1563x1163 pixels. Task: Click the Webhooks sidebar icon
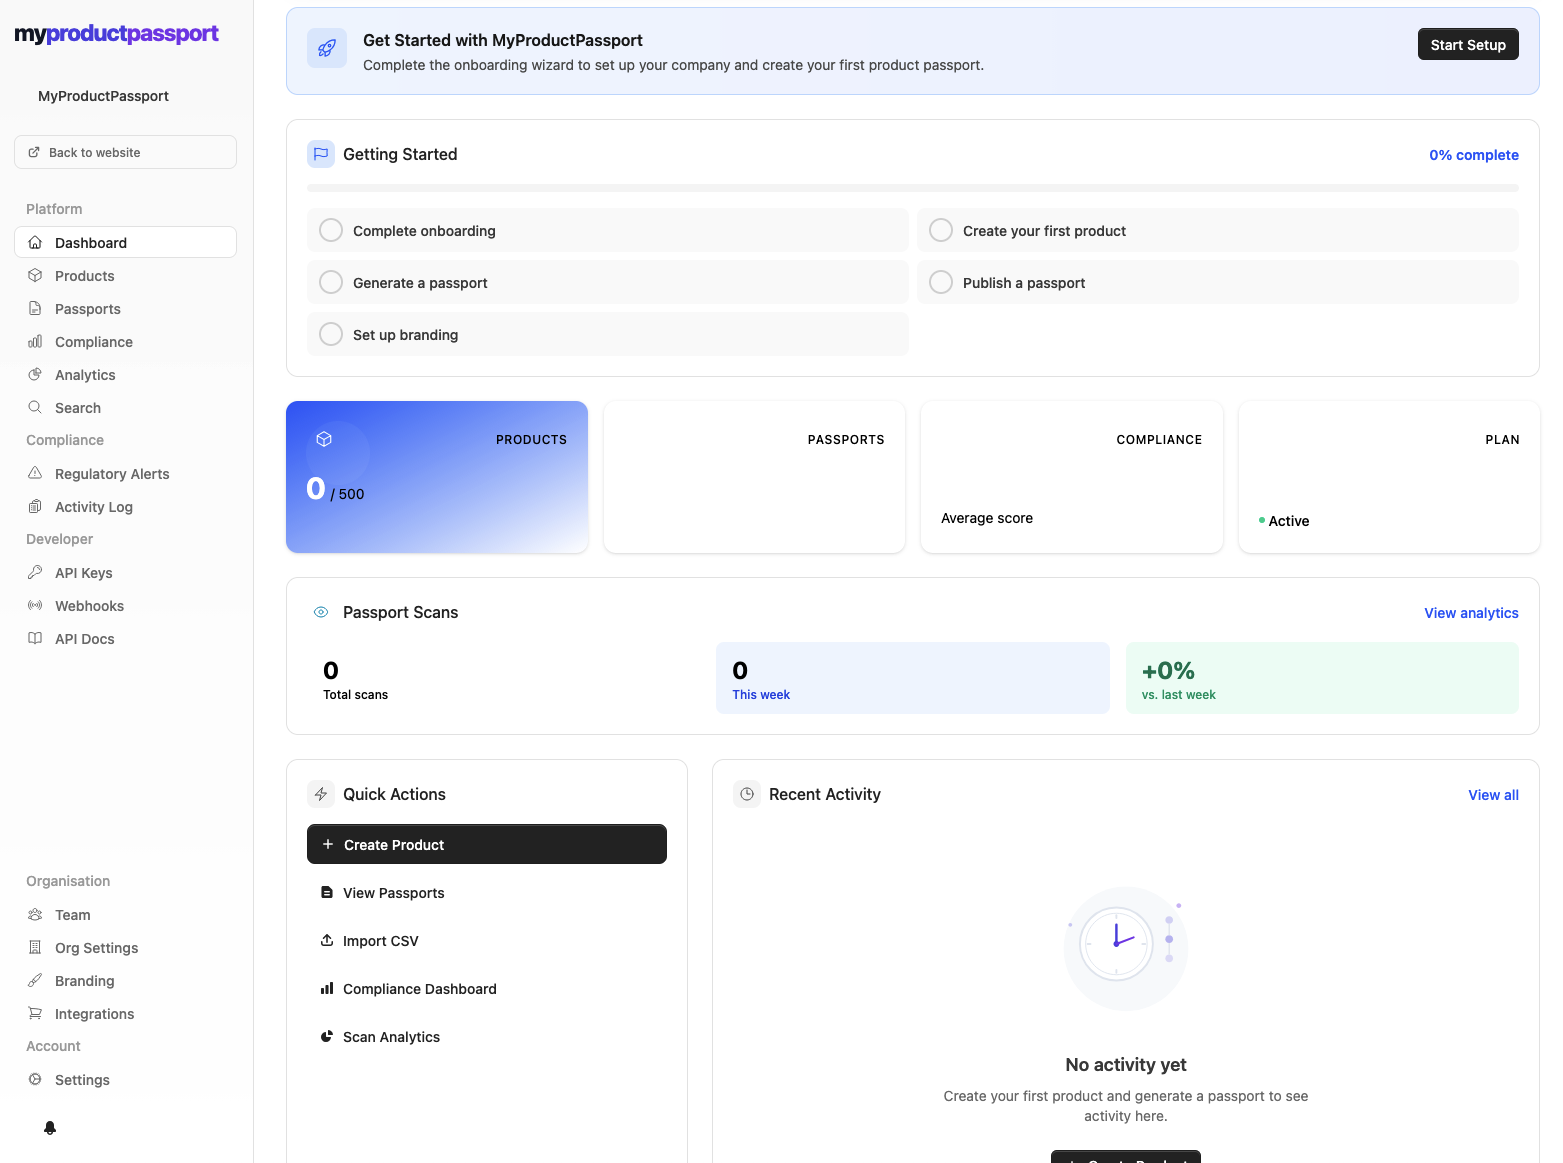click(35, 605)
